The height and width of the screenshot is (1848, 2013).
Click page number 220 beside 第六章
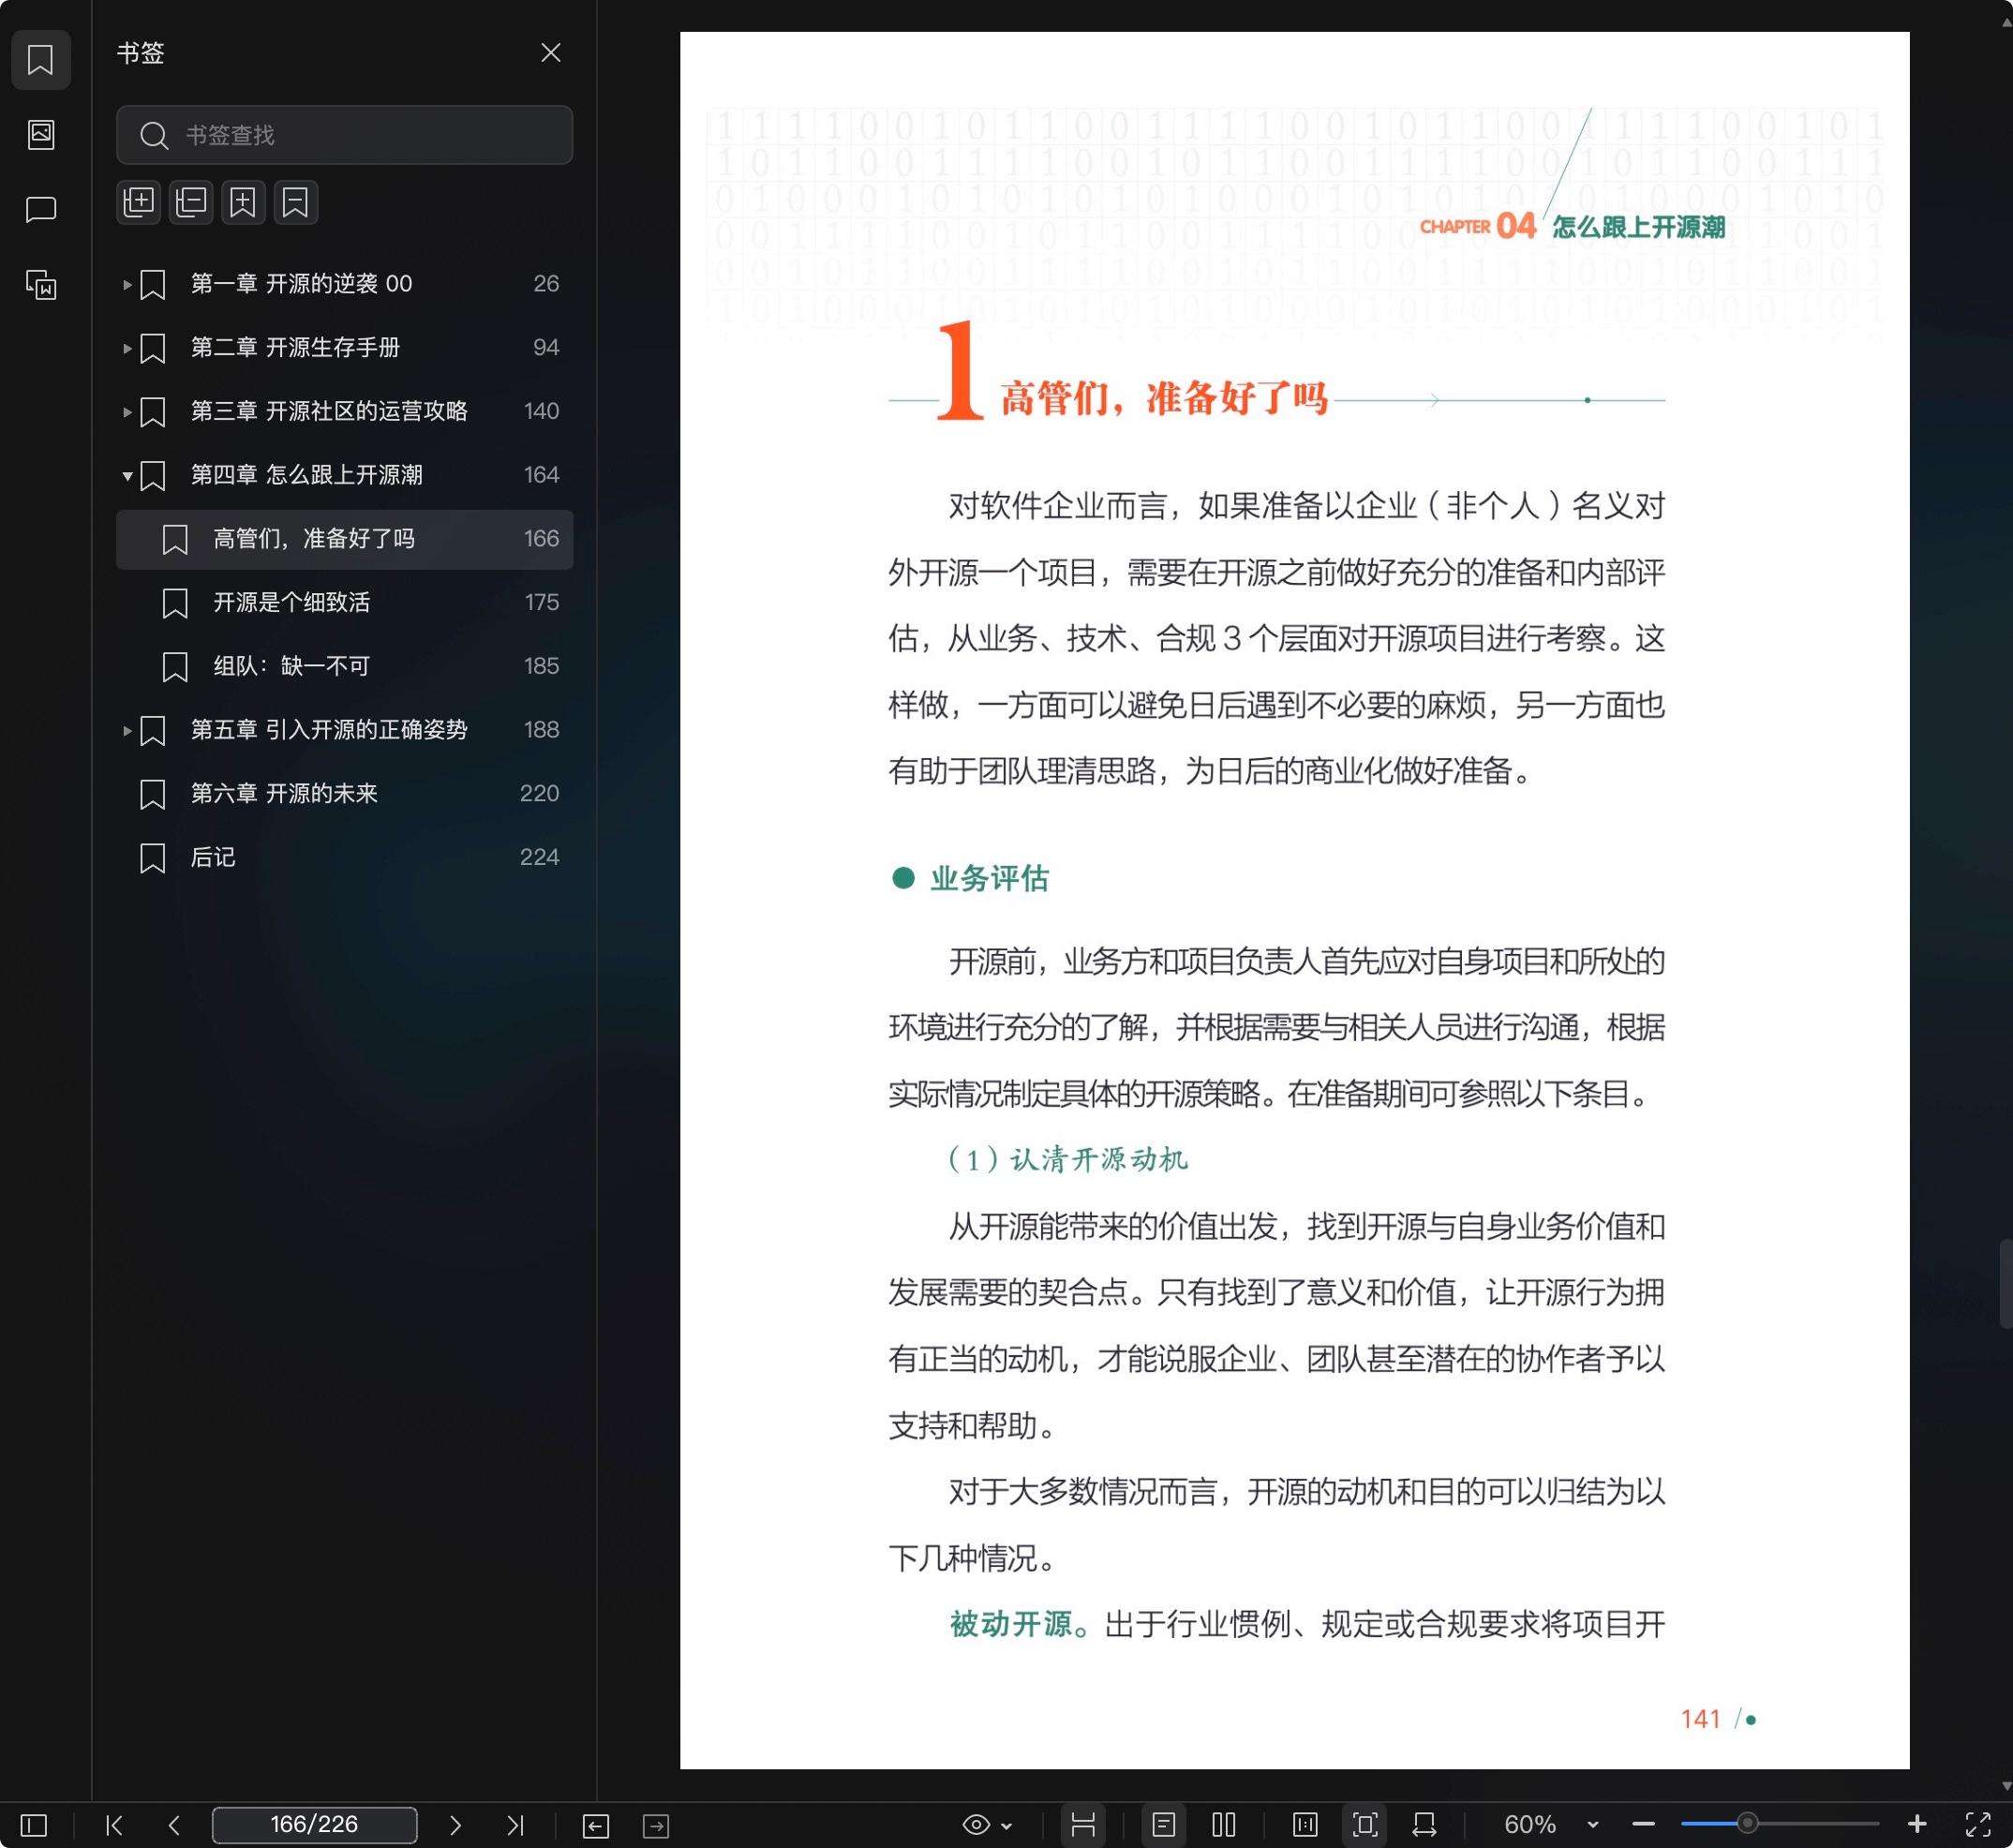pyautogui.click(x=539, y=794)
